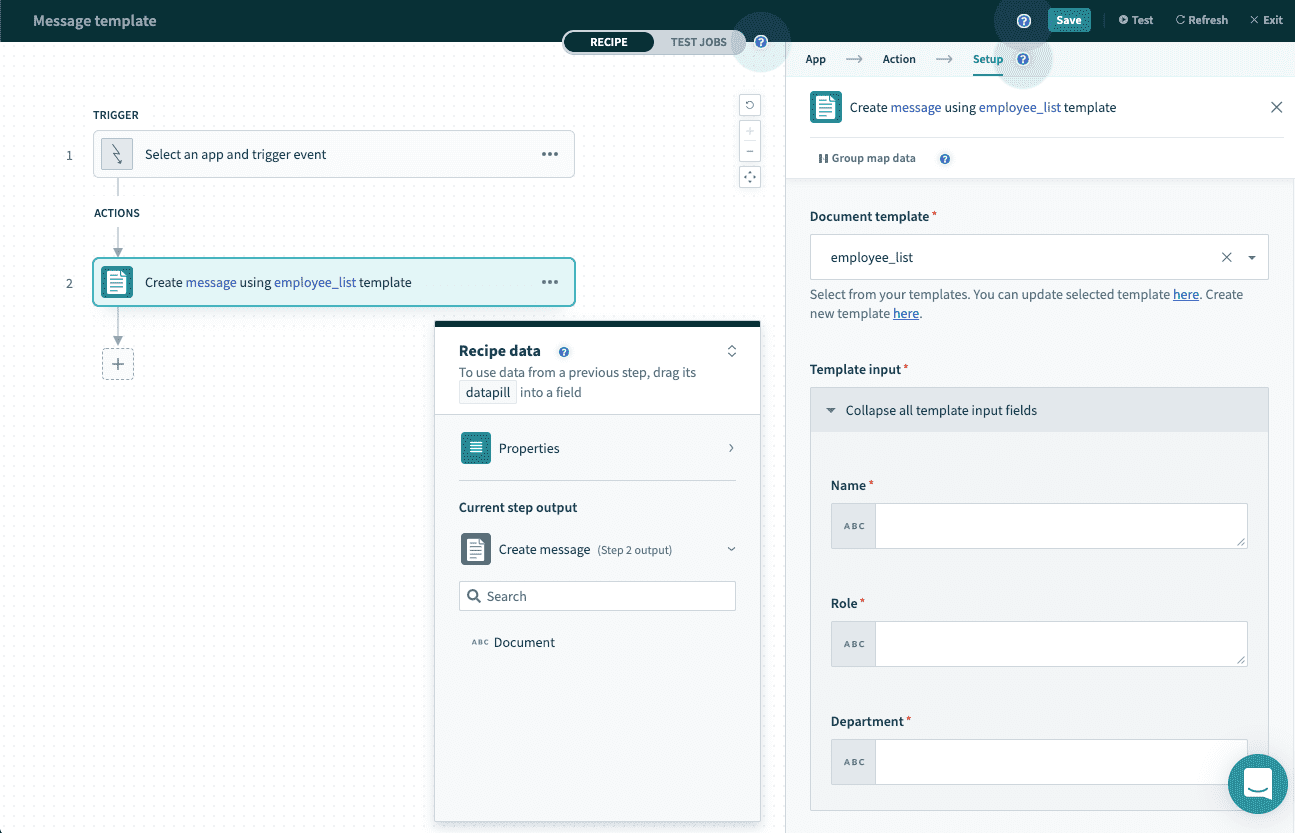This screenshot has width=1295, height=833.
Task: Zoom out on the recipe canvas
Action: (x=749, y=152)
